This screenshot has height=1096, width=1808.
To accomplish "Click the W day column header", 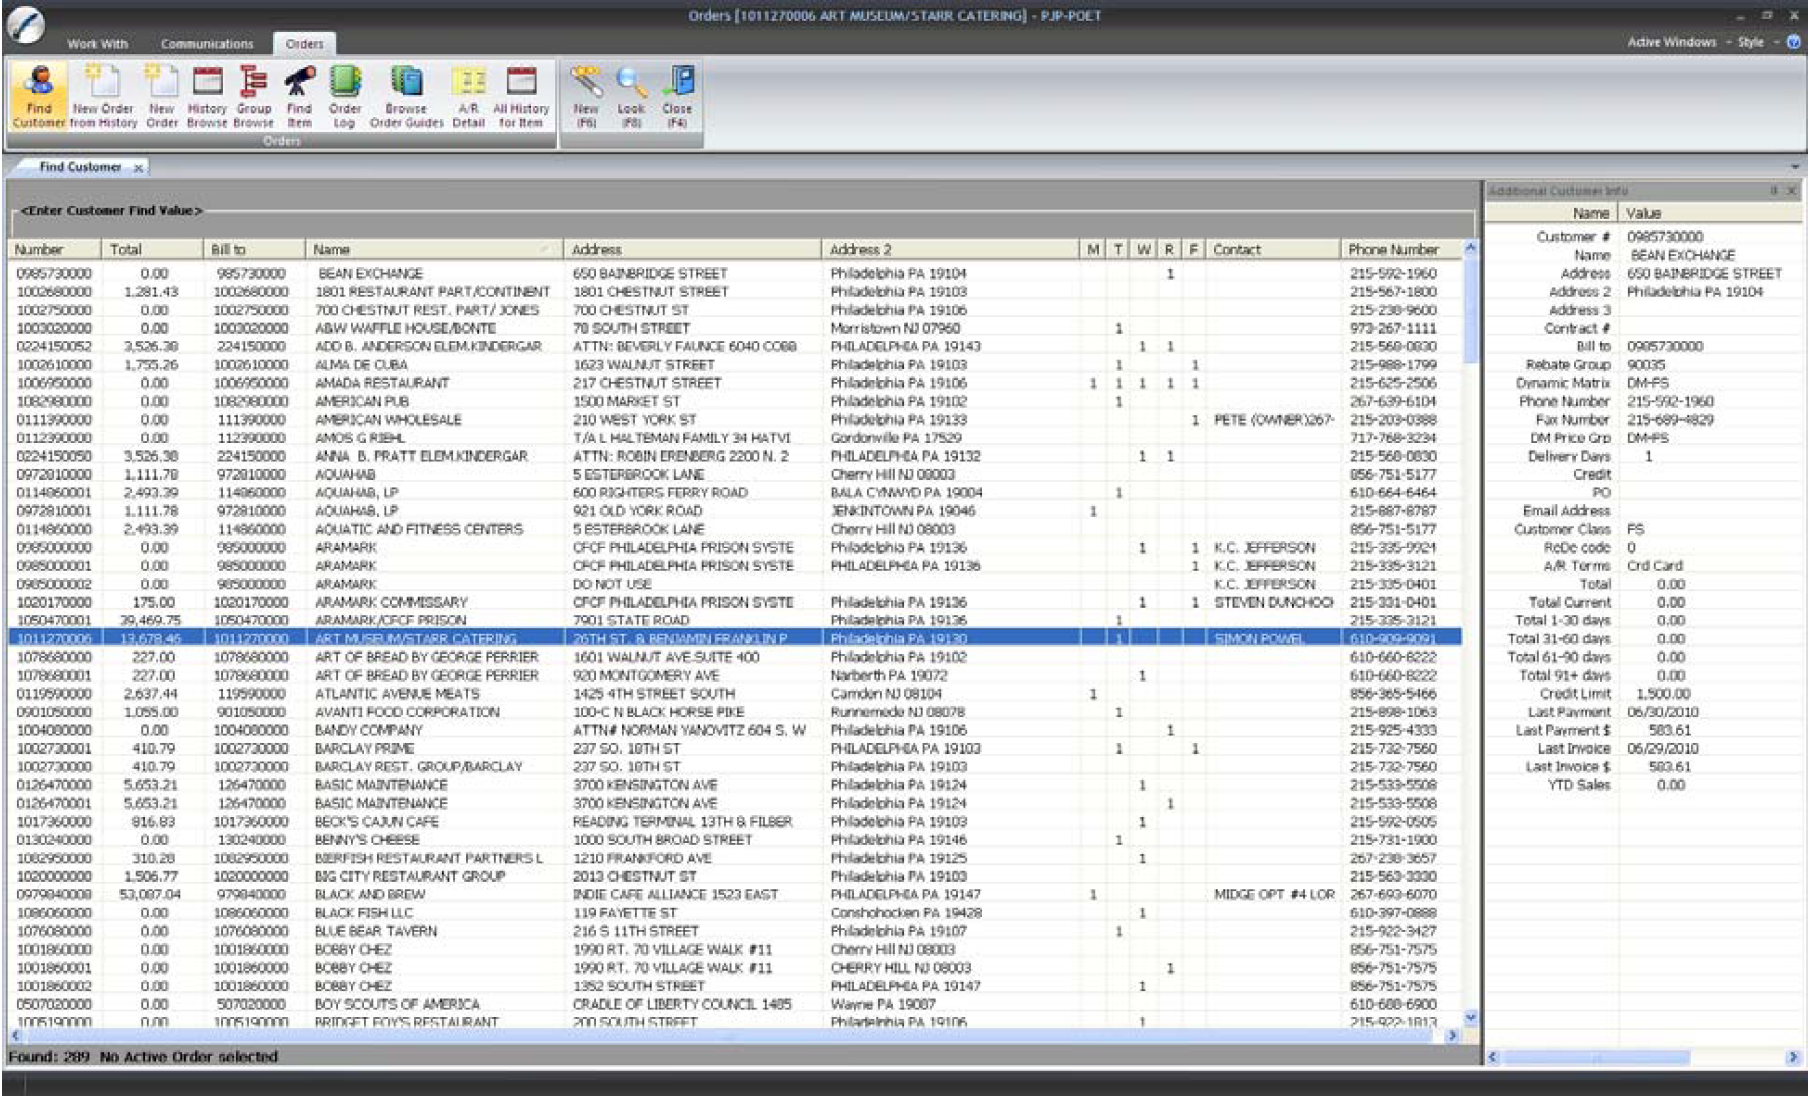I will point(1143,249).
